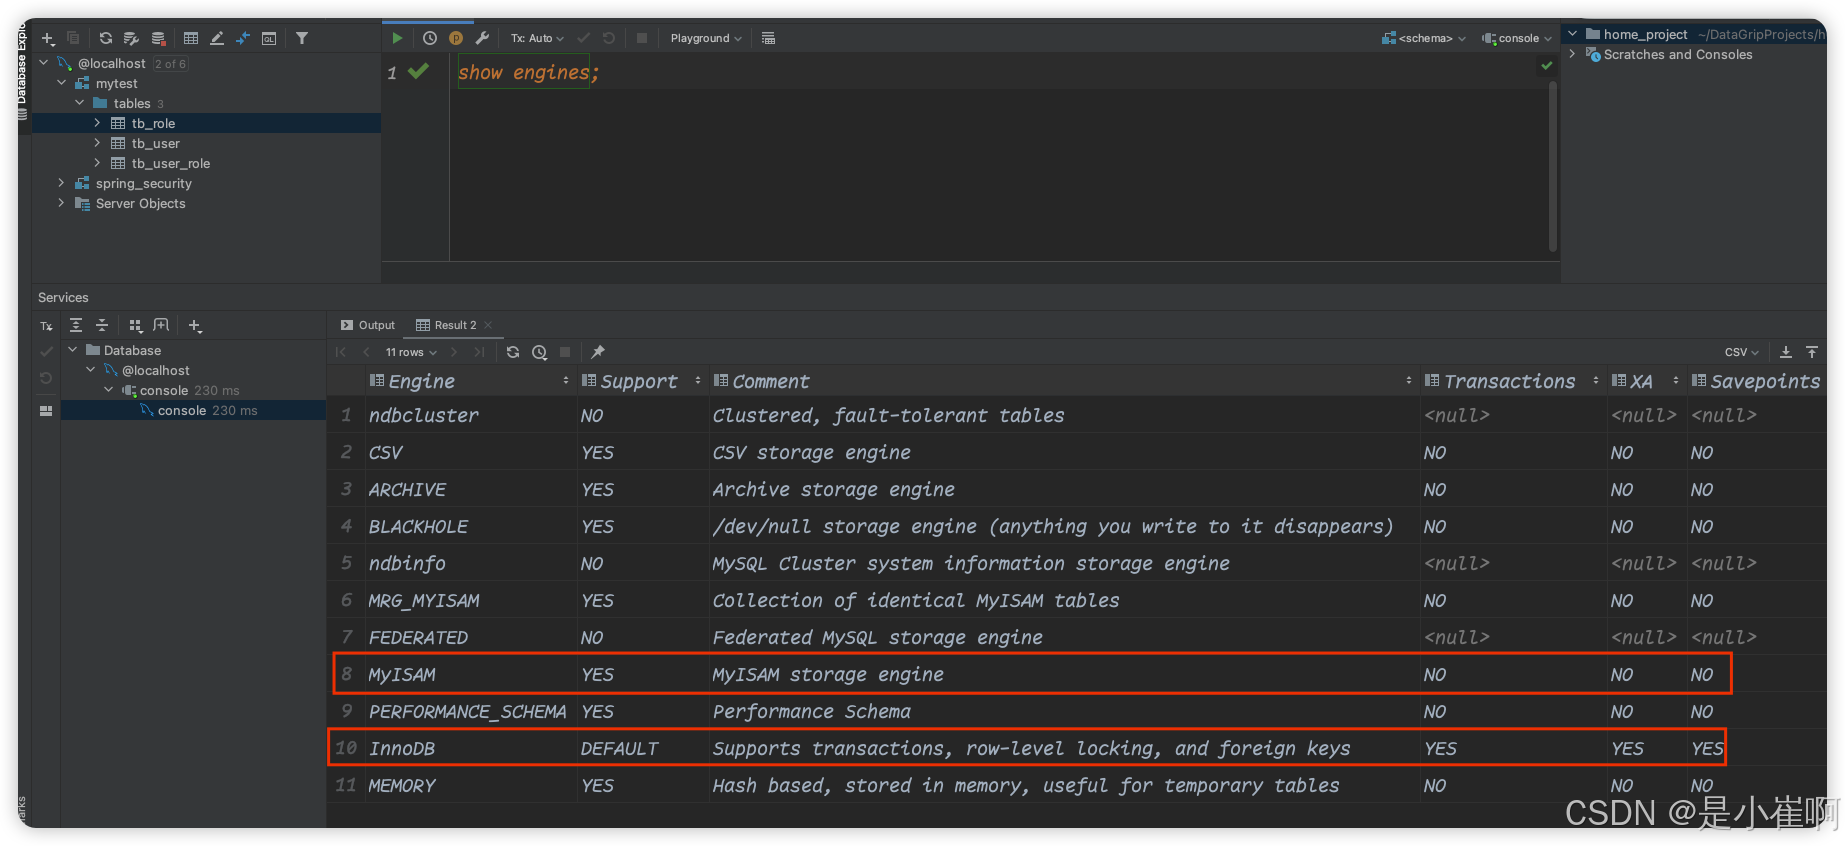This screenshot has height=846, width=1845.
Task: Collapse the tables folder node
Action: click(x=80, y=103)
